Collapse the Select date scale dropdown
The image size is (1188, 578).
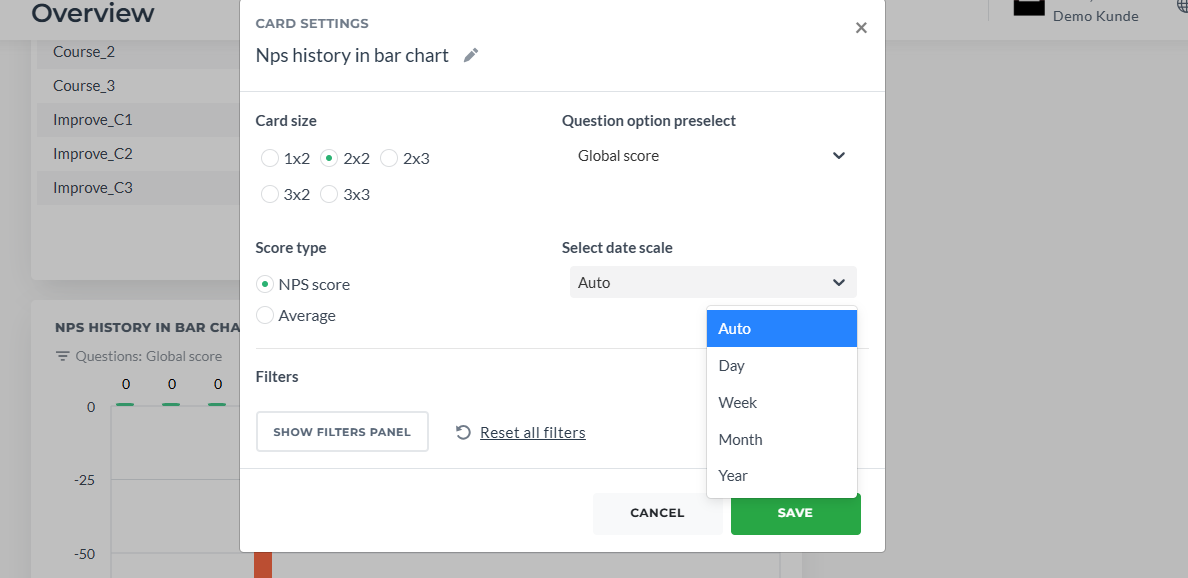point(713,283)
